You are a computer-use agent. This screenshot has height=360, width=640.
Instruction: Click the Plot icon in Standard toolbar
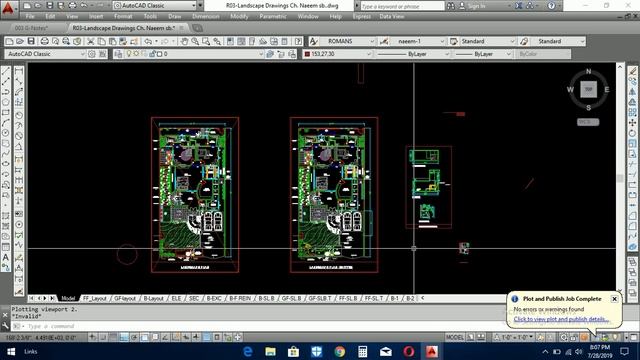click(x=44, y=41)
